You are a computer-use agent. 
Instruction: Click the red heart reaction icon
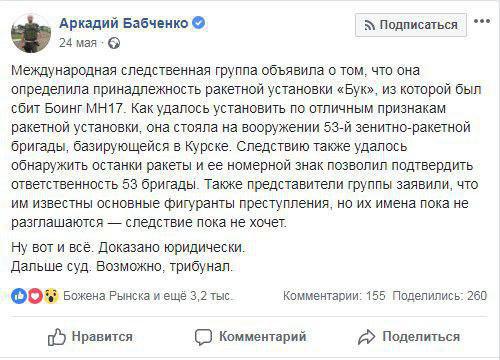click(x=35, y=296)
